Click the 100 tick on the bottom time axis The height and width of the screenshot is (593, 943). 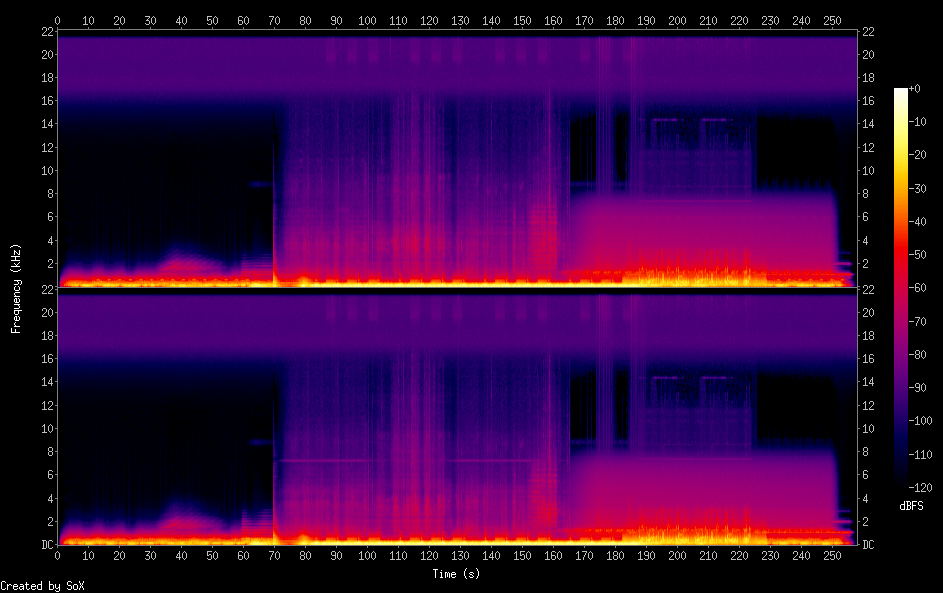[x=367, y=555]
